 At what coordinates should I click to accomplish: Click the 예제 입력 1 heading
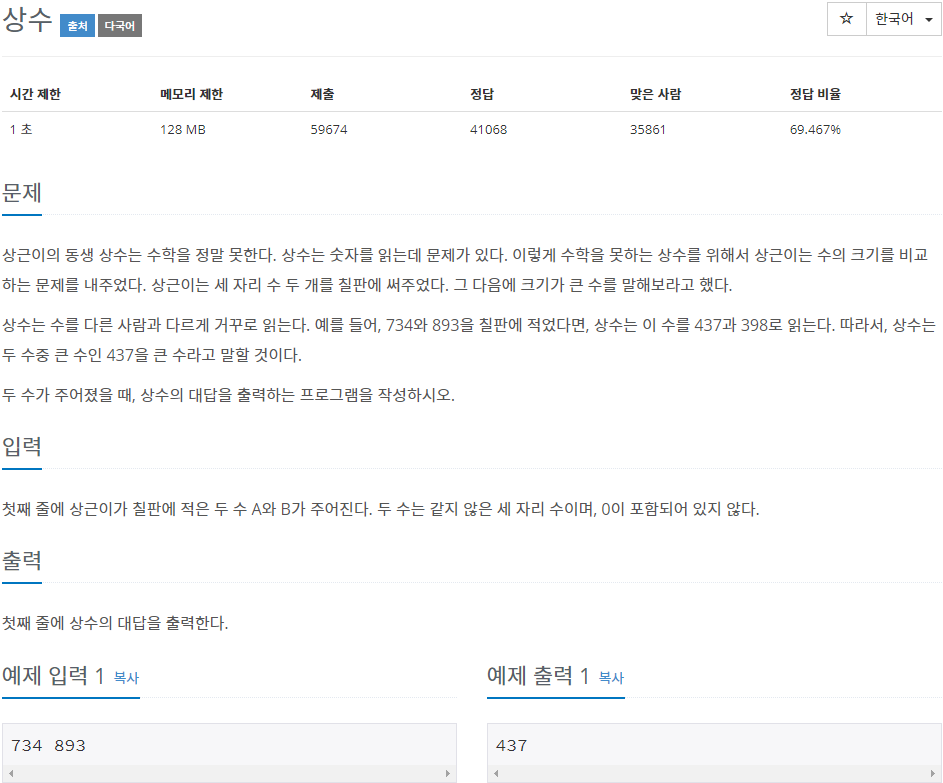[x=54, y=676]
